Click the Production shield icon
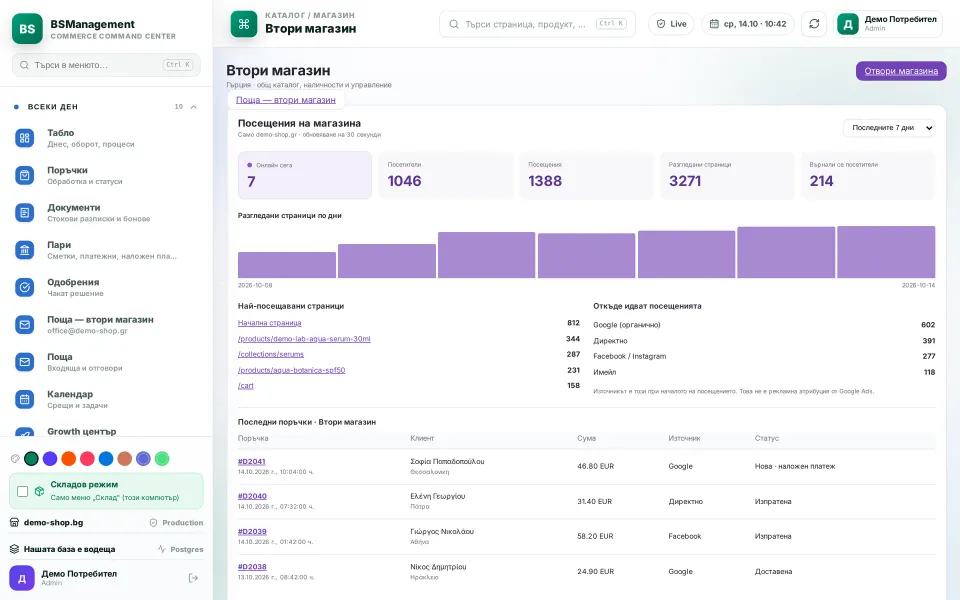This screenshot has width=960, height=600. click(154, 523)
